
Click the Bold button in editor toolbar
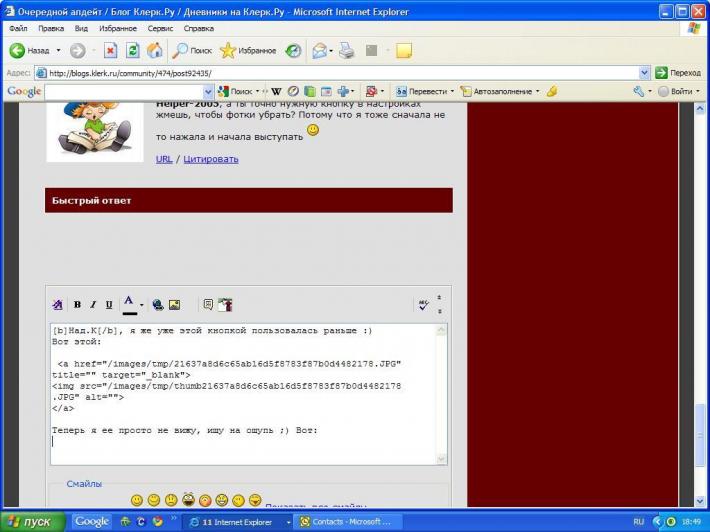tap(77, 305)
